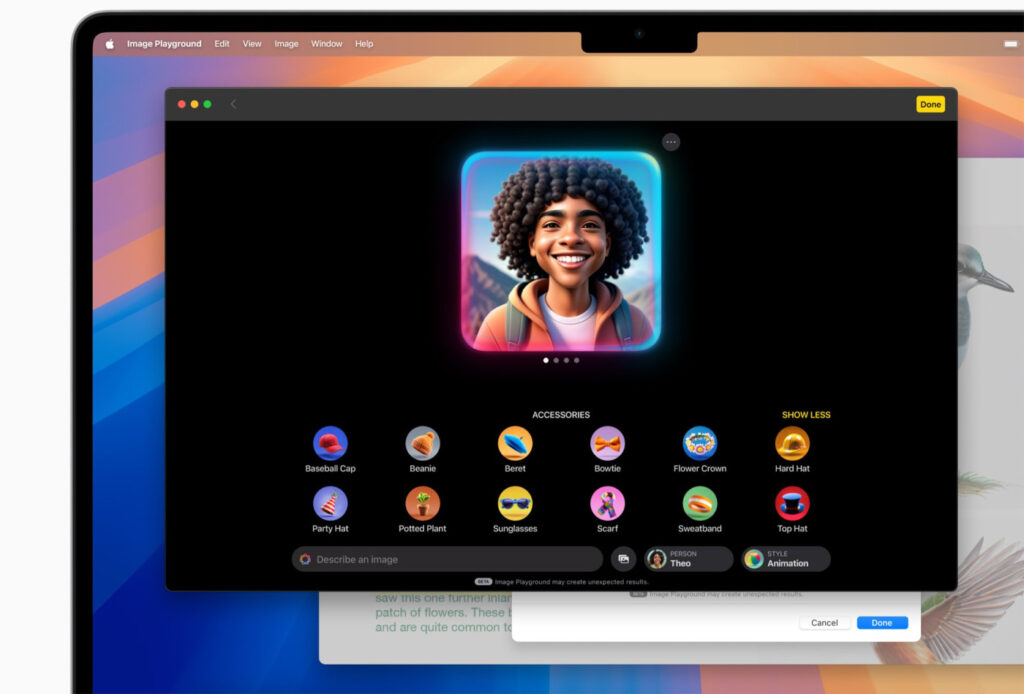Viewport: 1024px width, 694px height.
Task: Open the Image menu
Action: [286, 44]
